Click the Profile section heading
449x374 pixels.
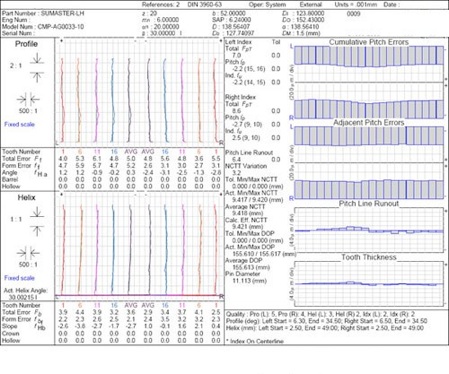pos(26,44)
